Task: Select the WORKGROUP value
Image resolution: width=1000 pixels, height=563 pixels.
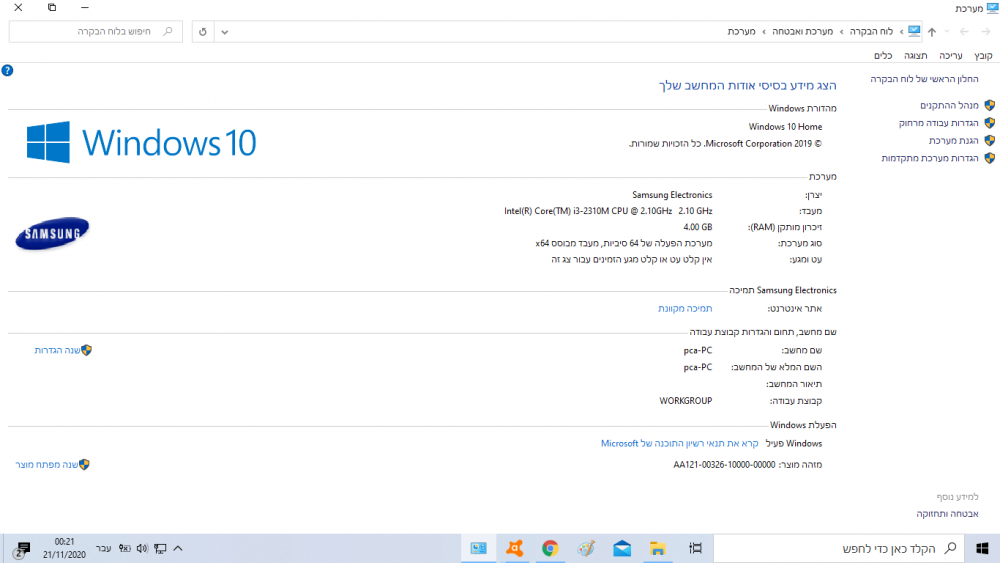Action: tap(686, 401)
